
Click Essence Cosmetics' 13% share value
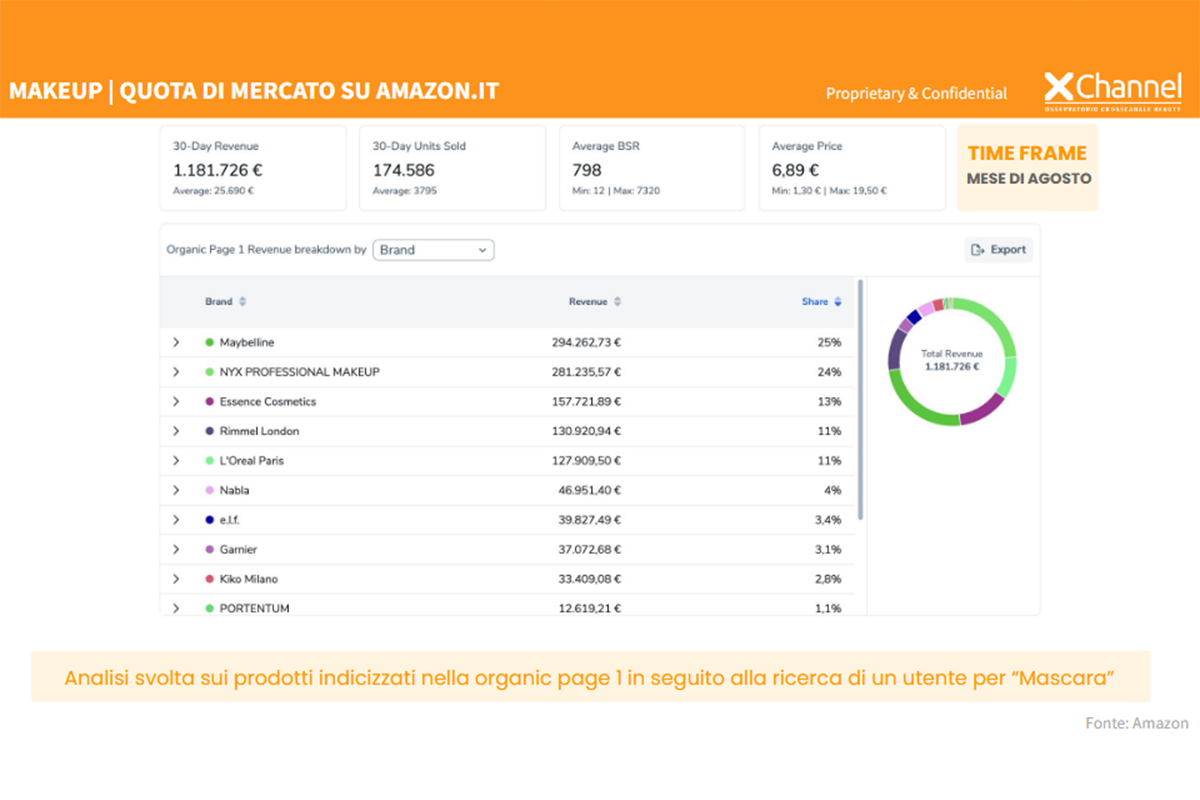(830, 401)
